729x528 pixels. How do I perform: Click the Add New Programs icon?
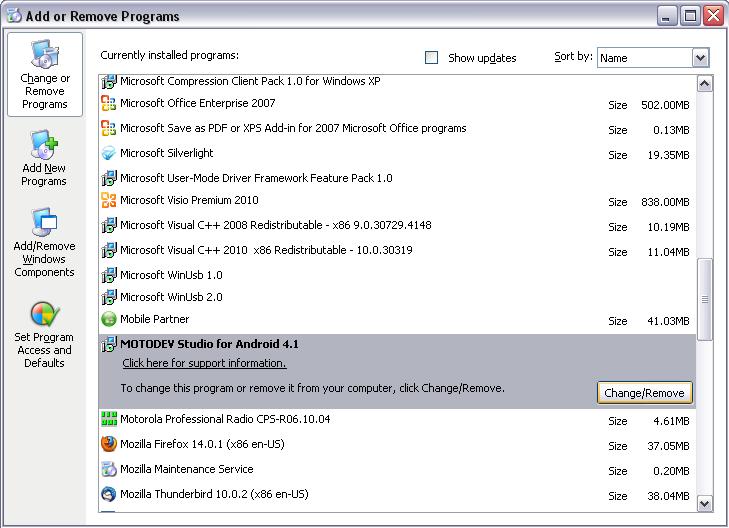45,144
